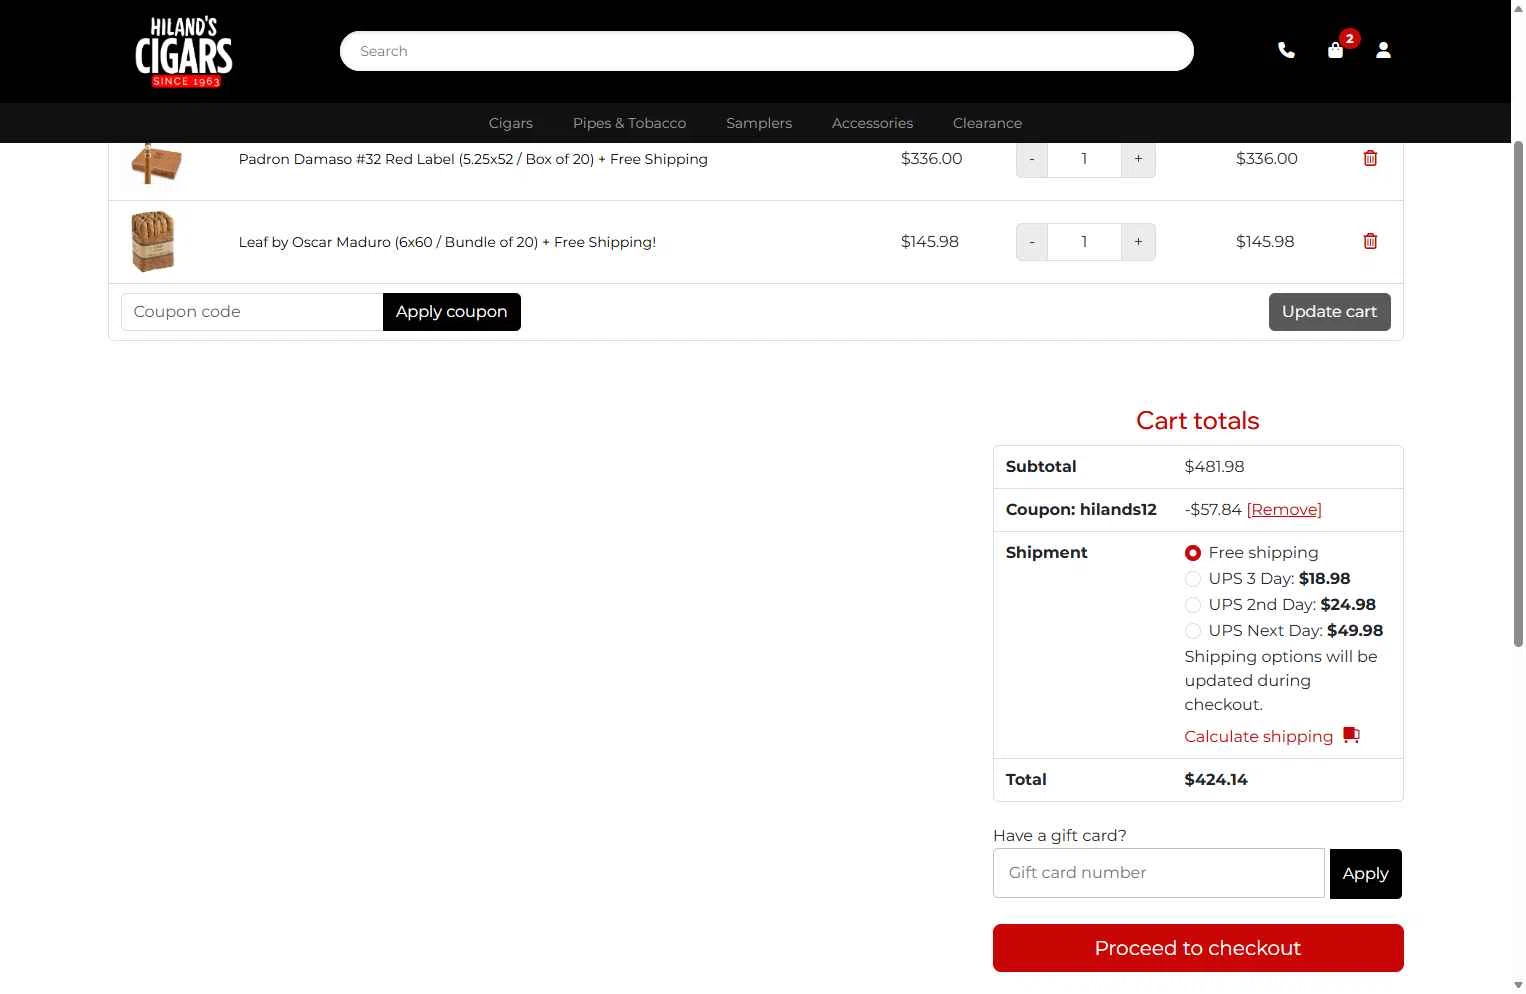The width and height of the screenshot is (1526, 994).
Task: Decrease Leaf by Oscar Maduro quantity
Action: tap(1032, 242)
